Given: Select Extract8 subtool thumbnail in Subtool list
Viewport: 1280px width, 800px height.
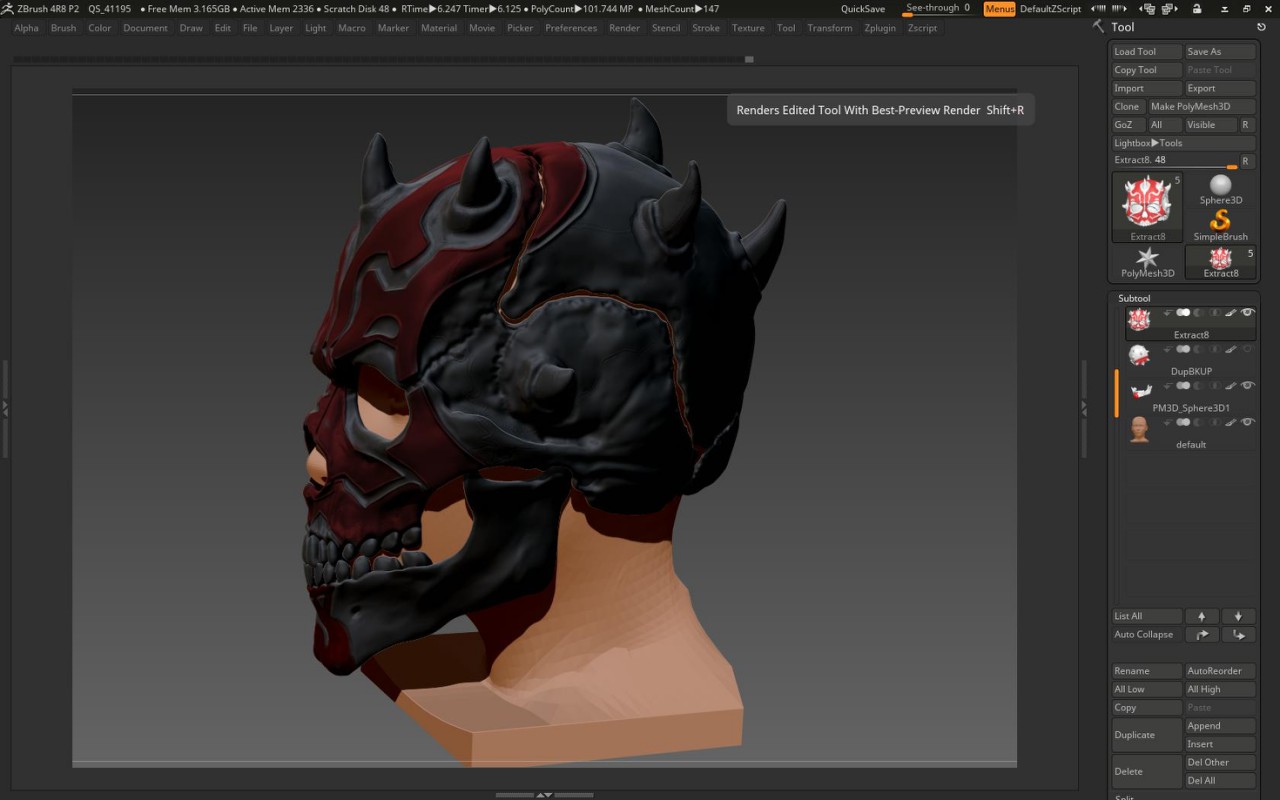Looking at the screenshot, I should 1139,319.
